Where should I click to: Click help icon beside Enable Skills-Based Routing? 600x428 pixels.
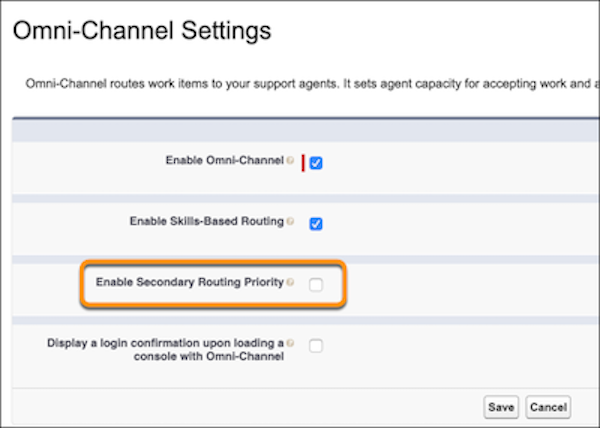(x=290, y=221)
